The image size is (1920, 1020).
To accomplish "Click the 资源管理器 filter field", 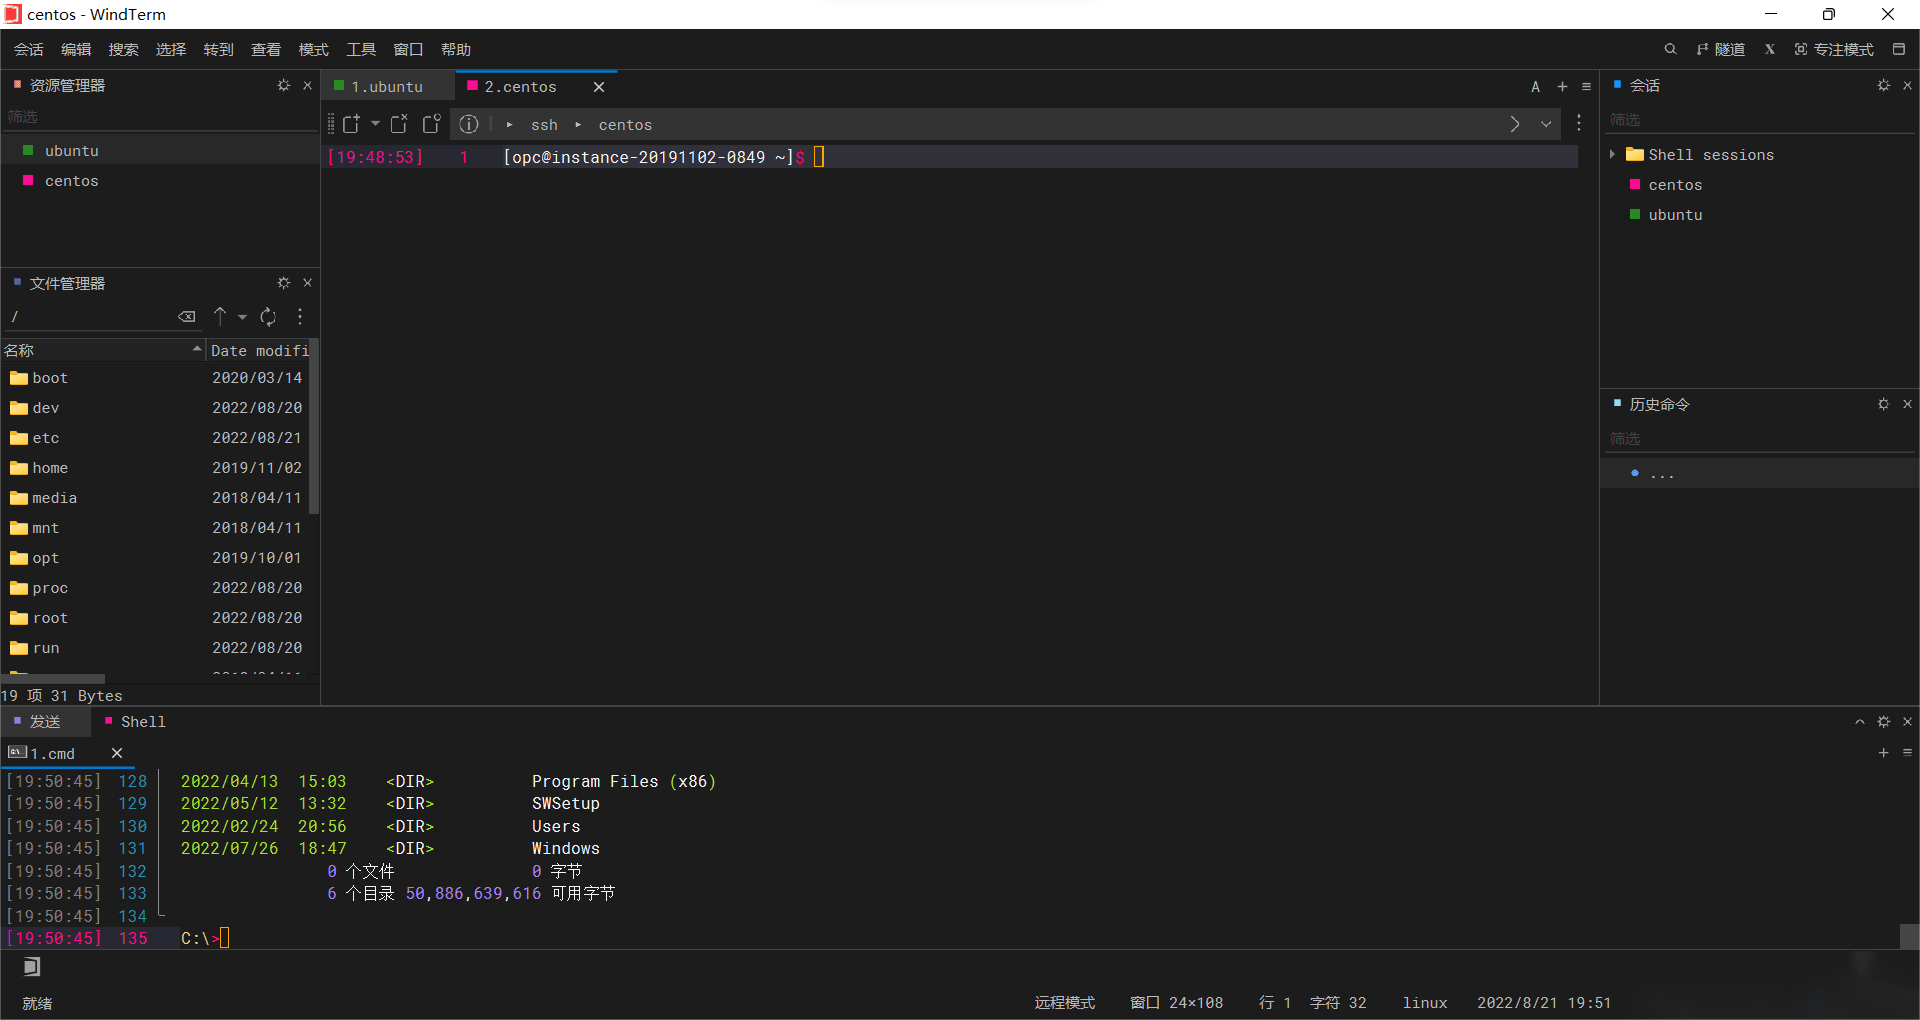I will tap(160, 117).
